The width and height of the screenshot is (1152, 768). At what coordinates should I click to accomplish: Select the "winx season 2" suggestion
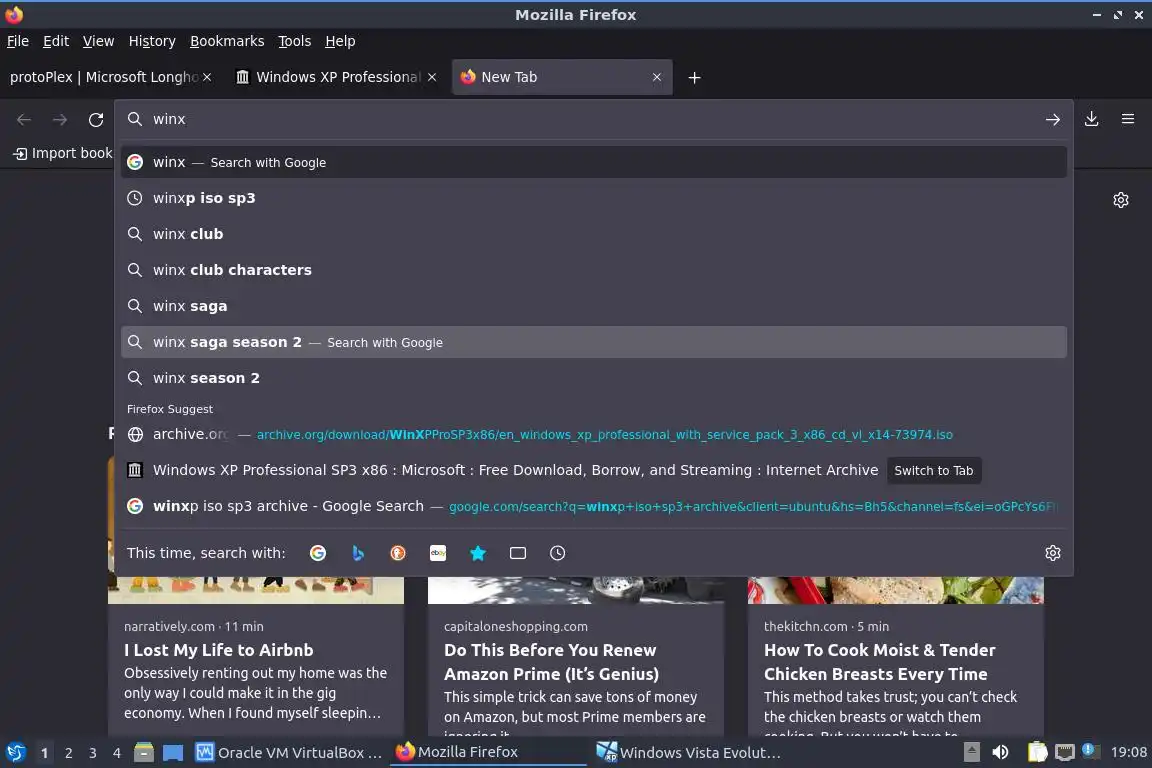[594, 378]
